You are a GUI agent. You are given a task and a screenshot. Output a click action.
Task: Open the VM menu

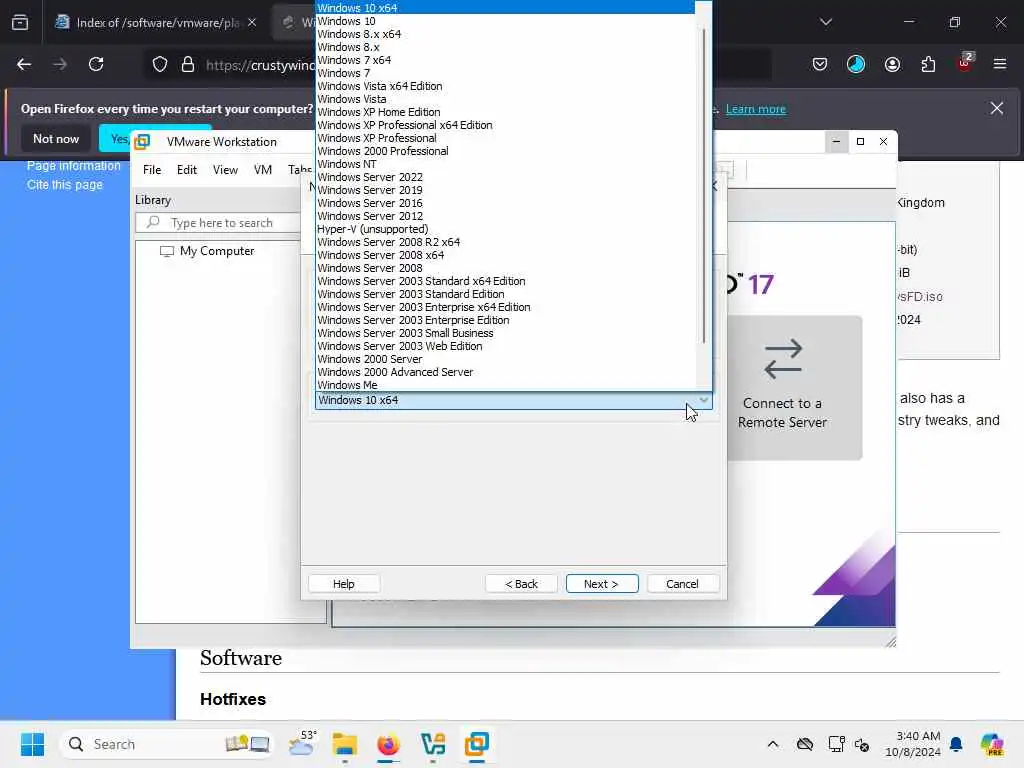(263, 170)
